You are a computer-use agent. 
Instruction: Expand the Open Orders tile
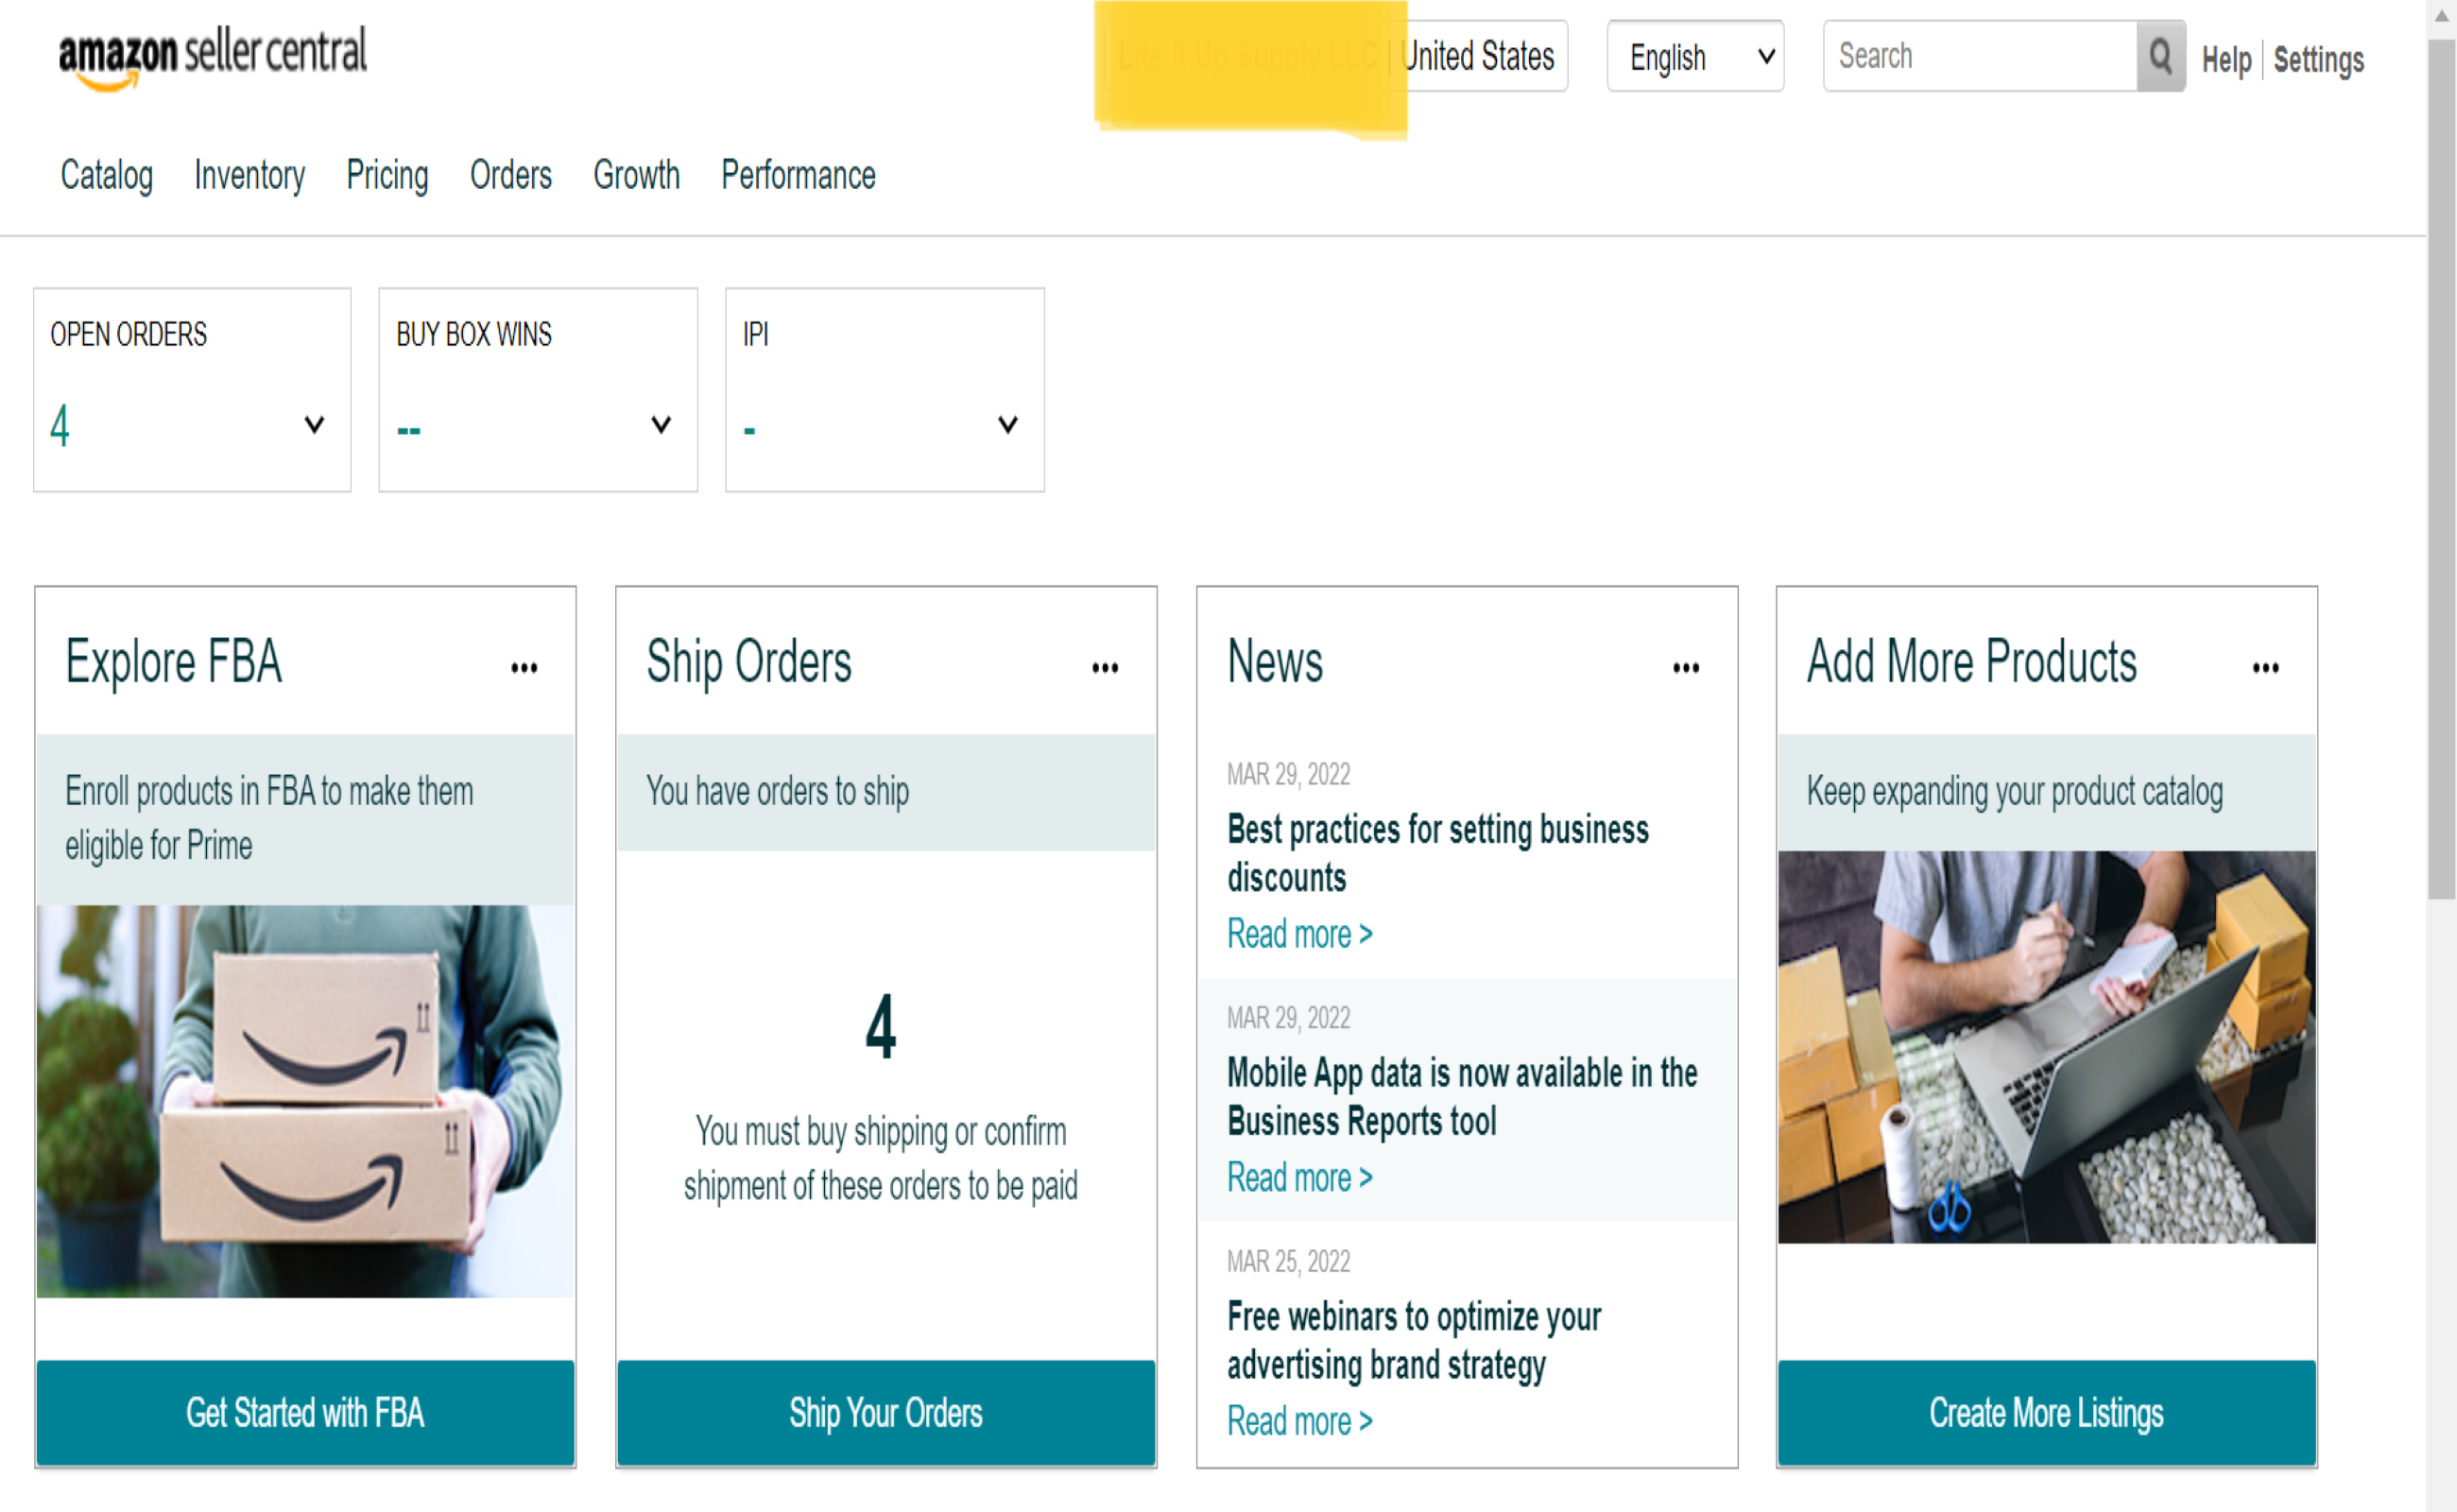tap(314, 425)
